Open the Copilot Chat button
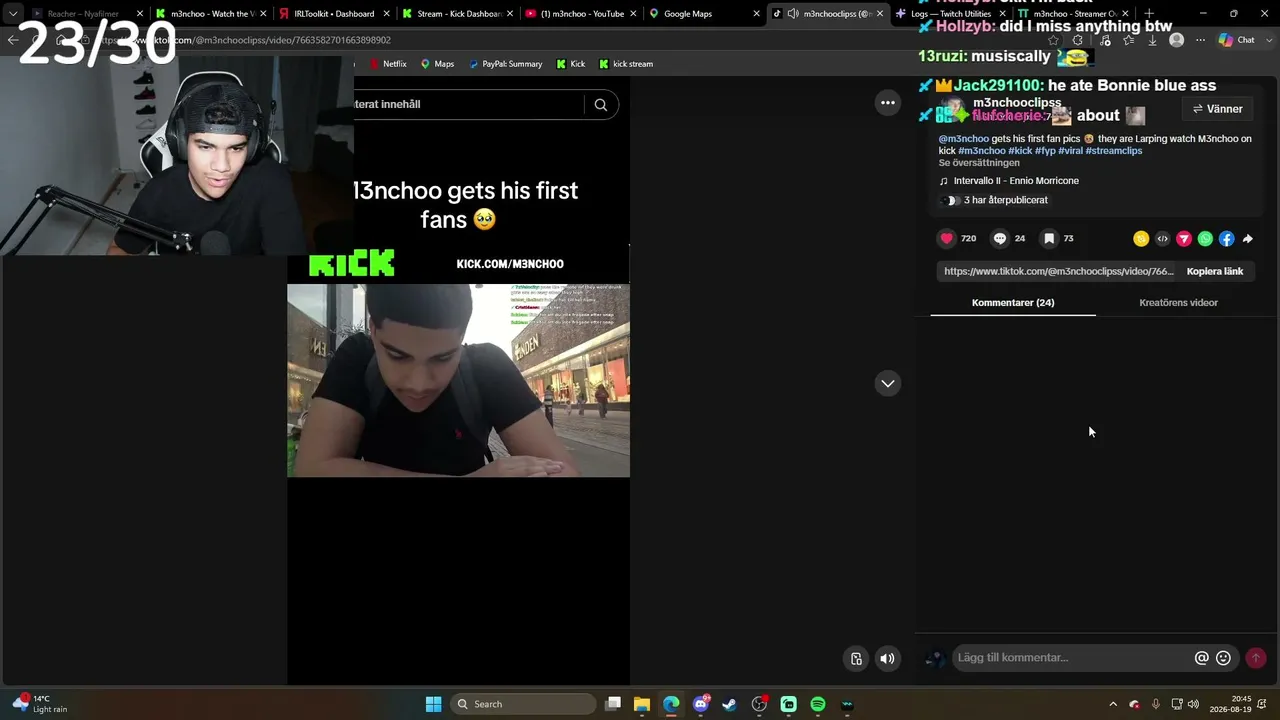The width and height of the screenshot is (1280, 720). [x=1237, y=40]
